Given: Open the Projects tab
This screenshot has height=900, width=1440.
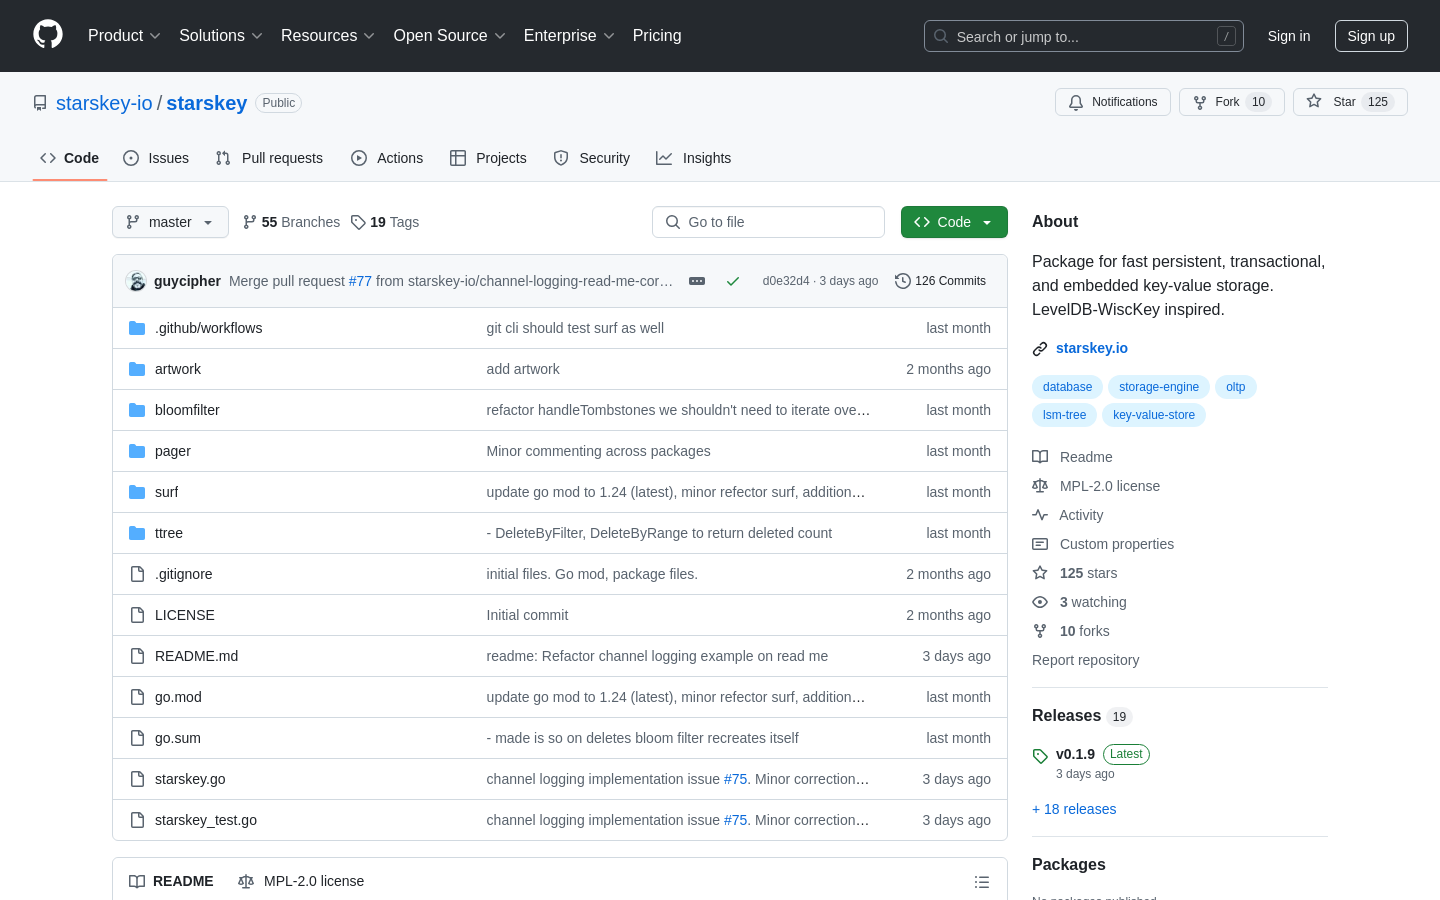Looking at the screenshot, I should coord(488,158).
